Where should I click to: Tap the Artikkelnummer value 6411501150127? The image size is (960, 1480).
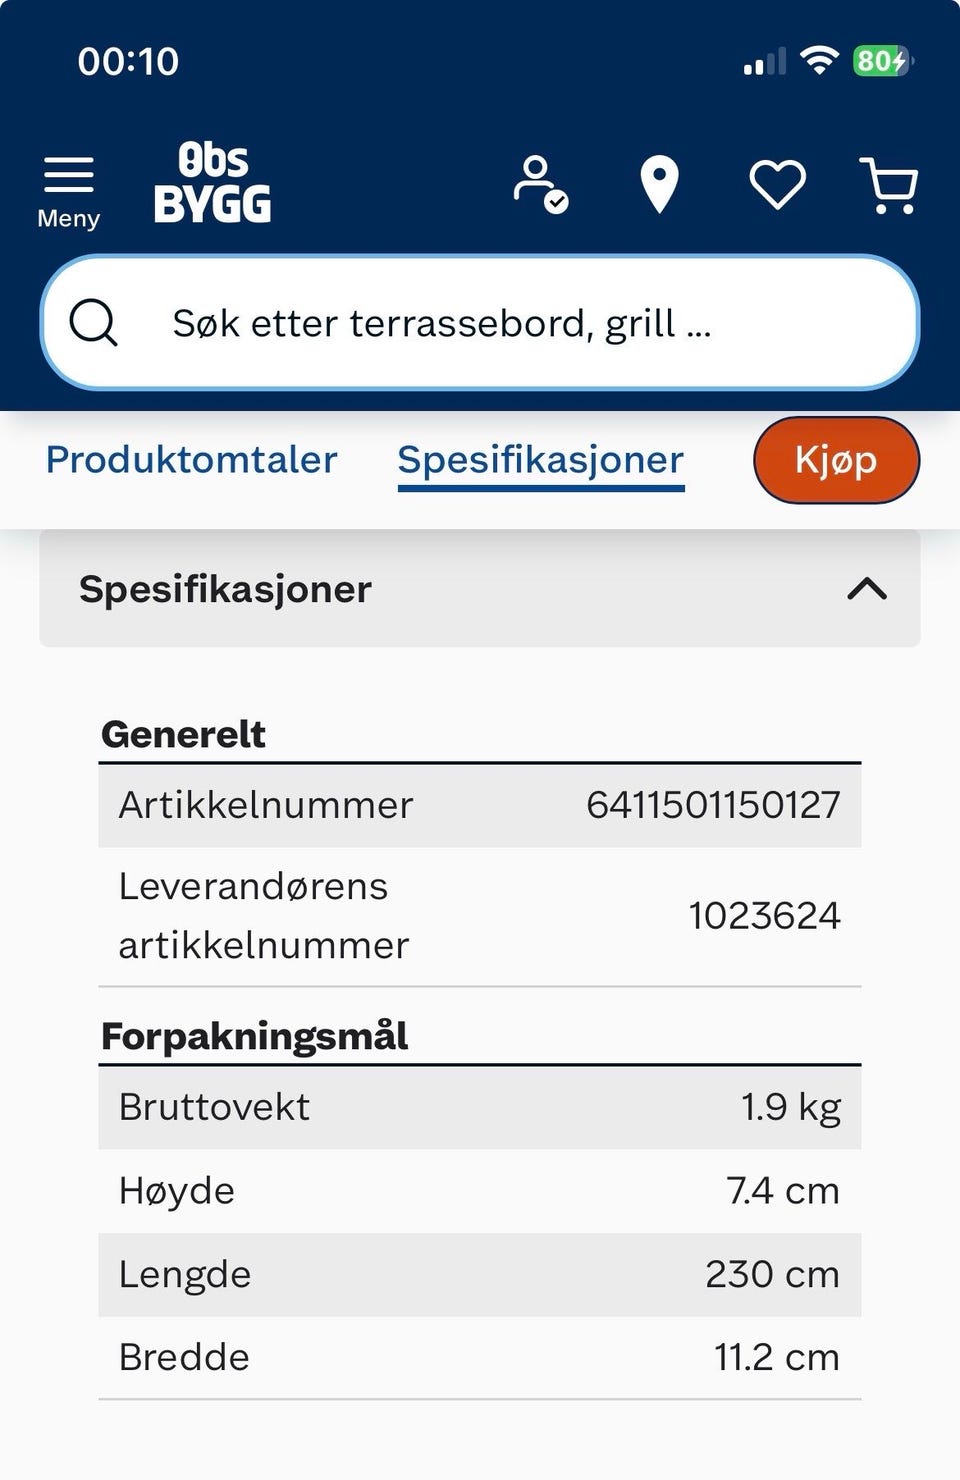[713, 805]
